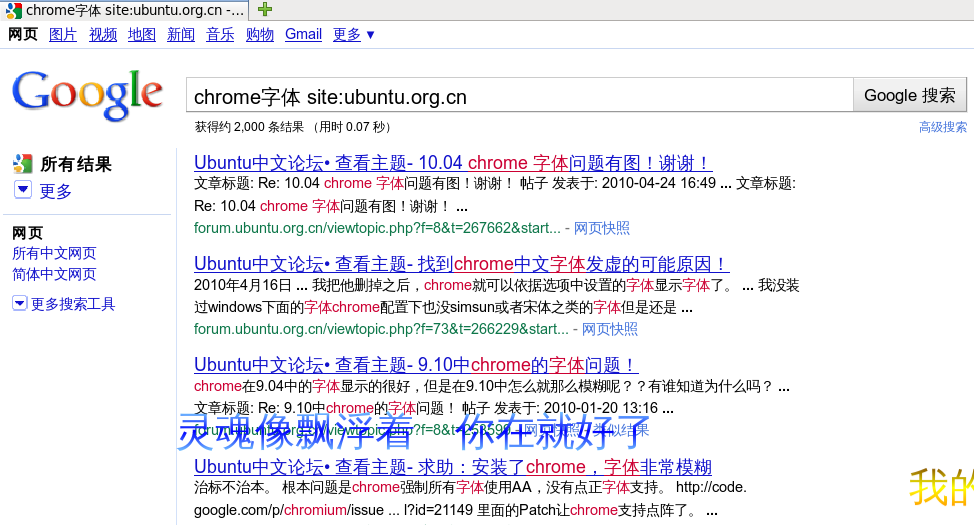Open 新闻 in the top navigation
Image resolution: width=974 pixels, height=525 pixels.
point(181,35)
